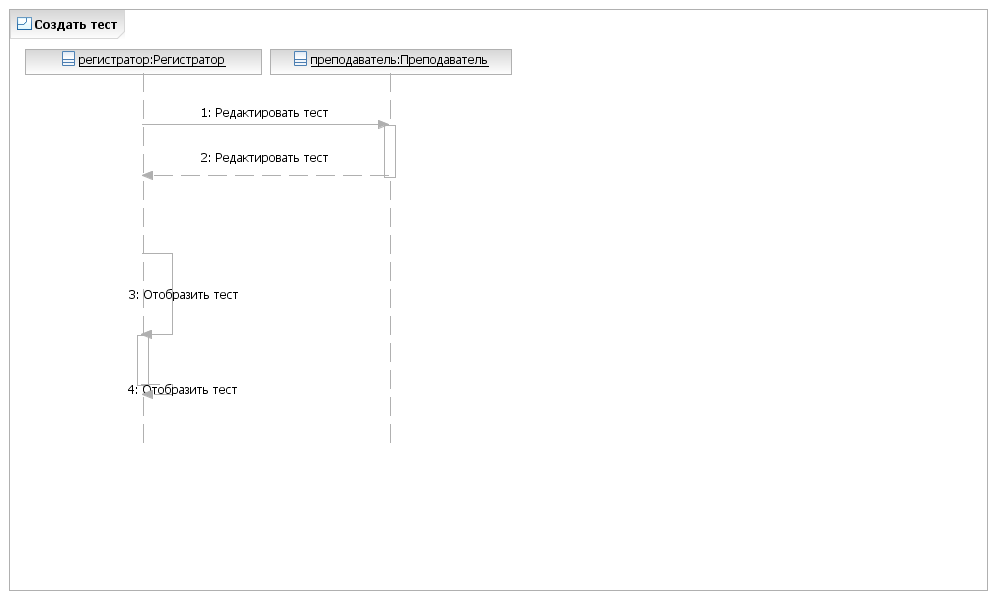Click the arrowhead of self-message 3
This screenshot has height=599, width=996.
(146, 334)
